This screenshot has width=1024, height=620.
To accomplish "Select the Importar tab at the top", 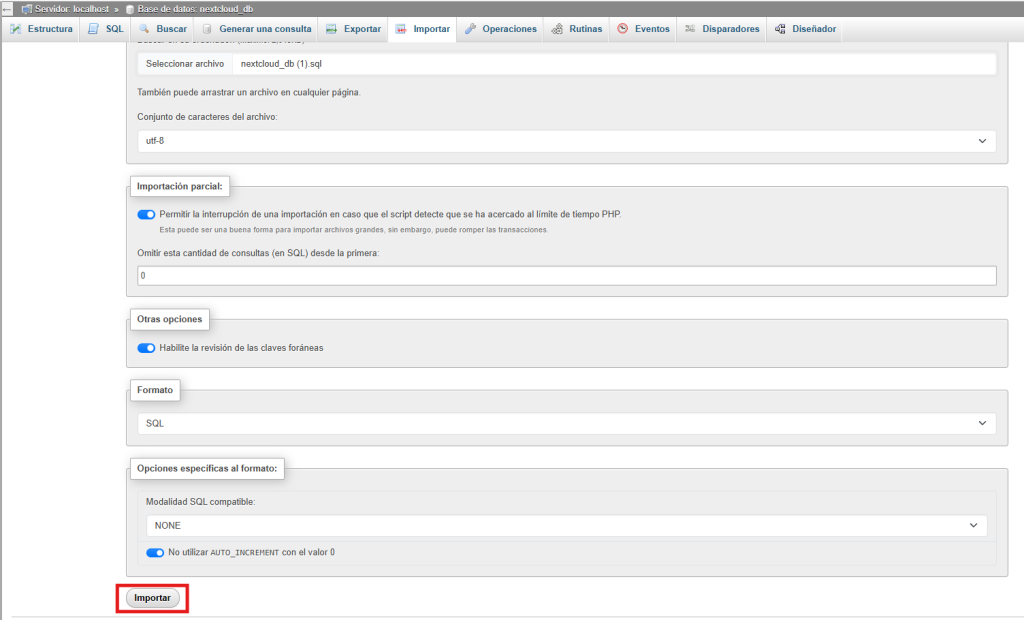I will pos(423,29).
